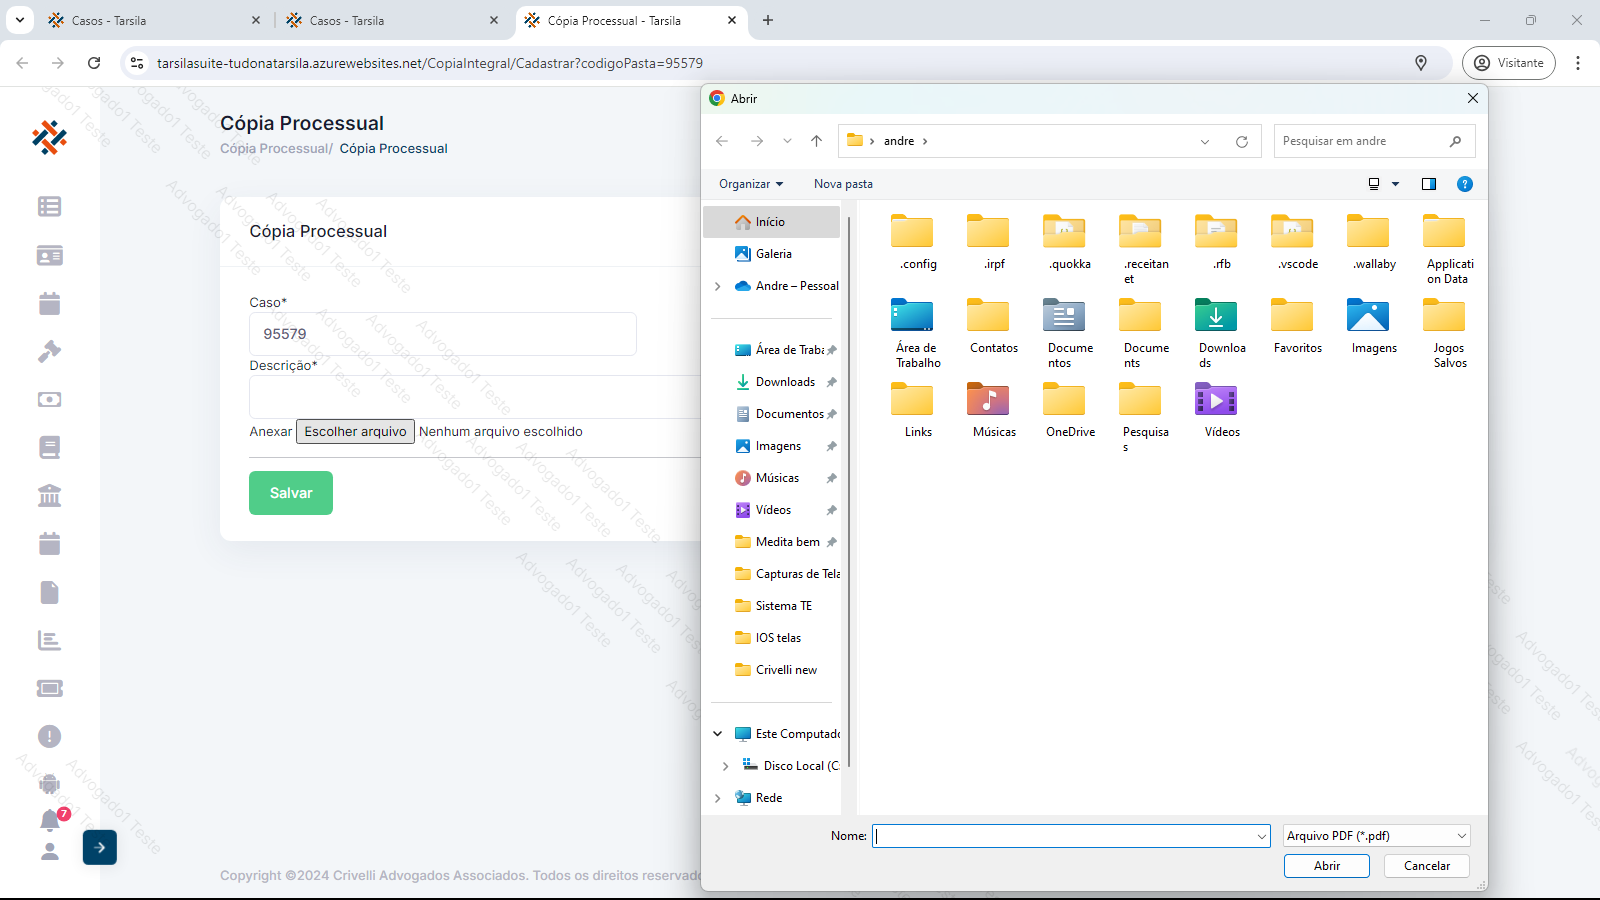Viewport: 1600px width, 900px height.
Task: Select Downloads in the navigation pane
Action: pyautogui.click(x=785, y=382)
